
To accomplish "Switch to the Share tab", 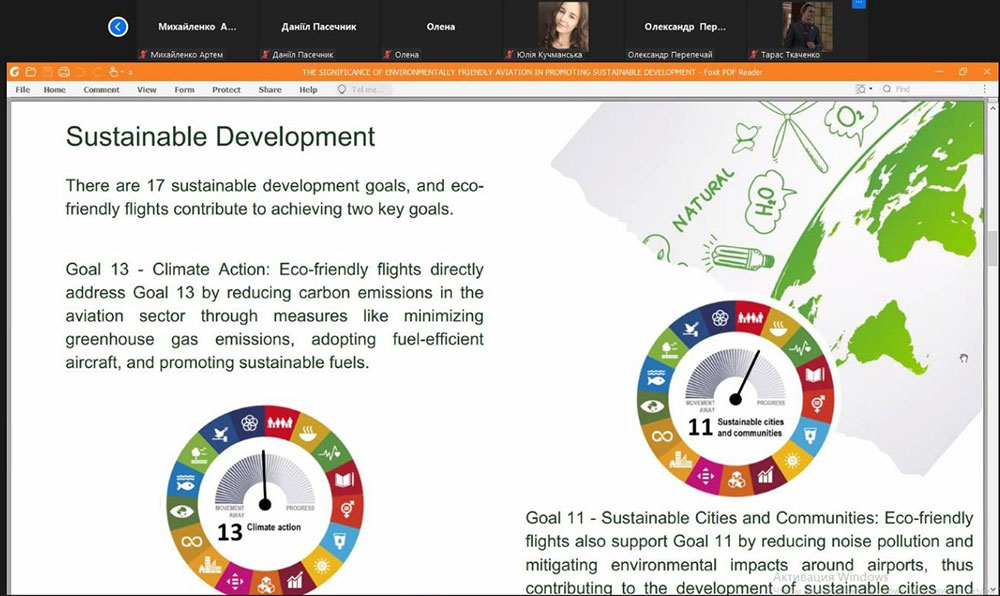I will click(270, 90).
